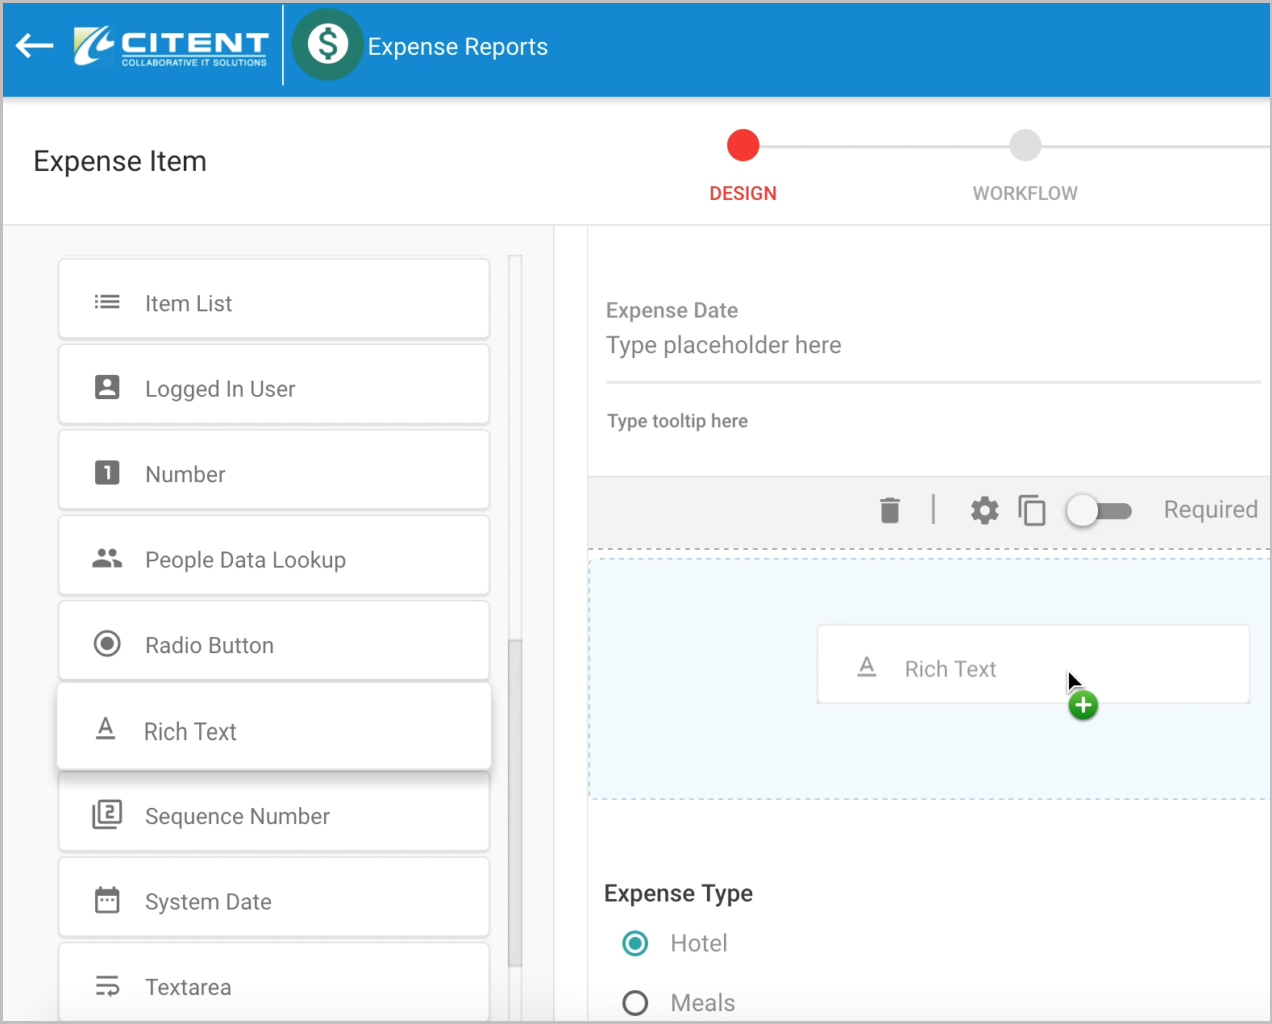Select the Number field icon

[107, 472]
